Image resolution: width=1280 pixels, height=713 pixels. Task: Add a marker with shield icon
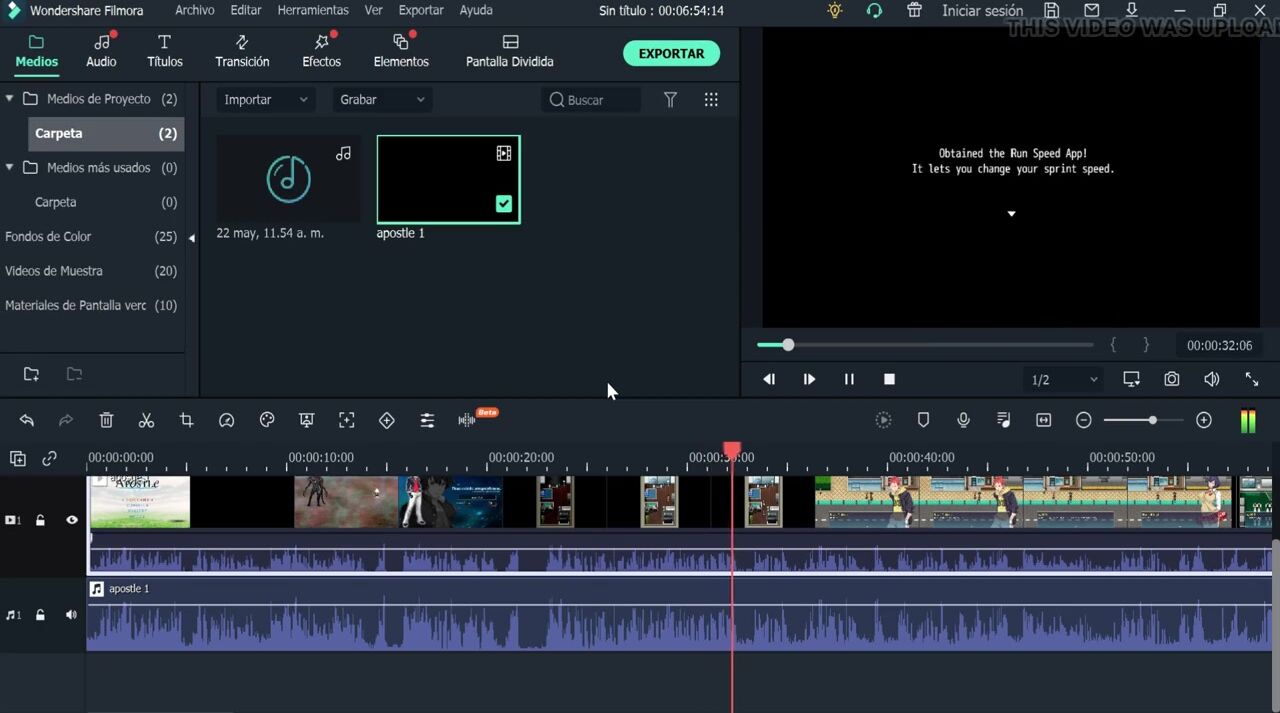(x=923, y=420)
